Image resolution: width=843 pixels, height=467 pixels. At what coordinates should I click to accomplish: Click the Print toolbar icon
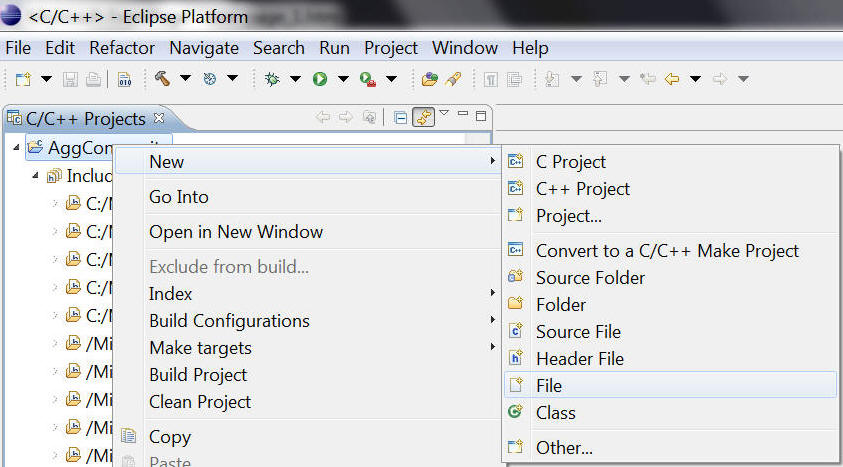94,80
